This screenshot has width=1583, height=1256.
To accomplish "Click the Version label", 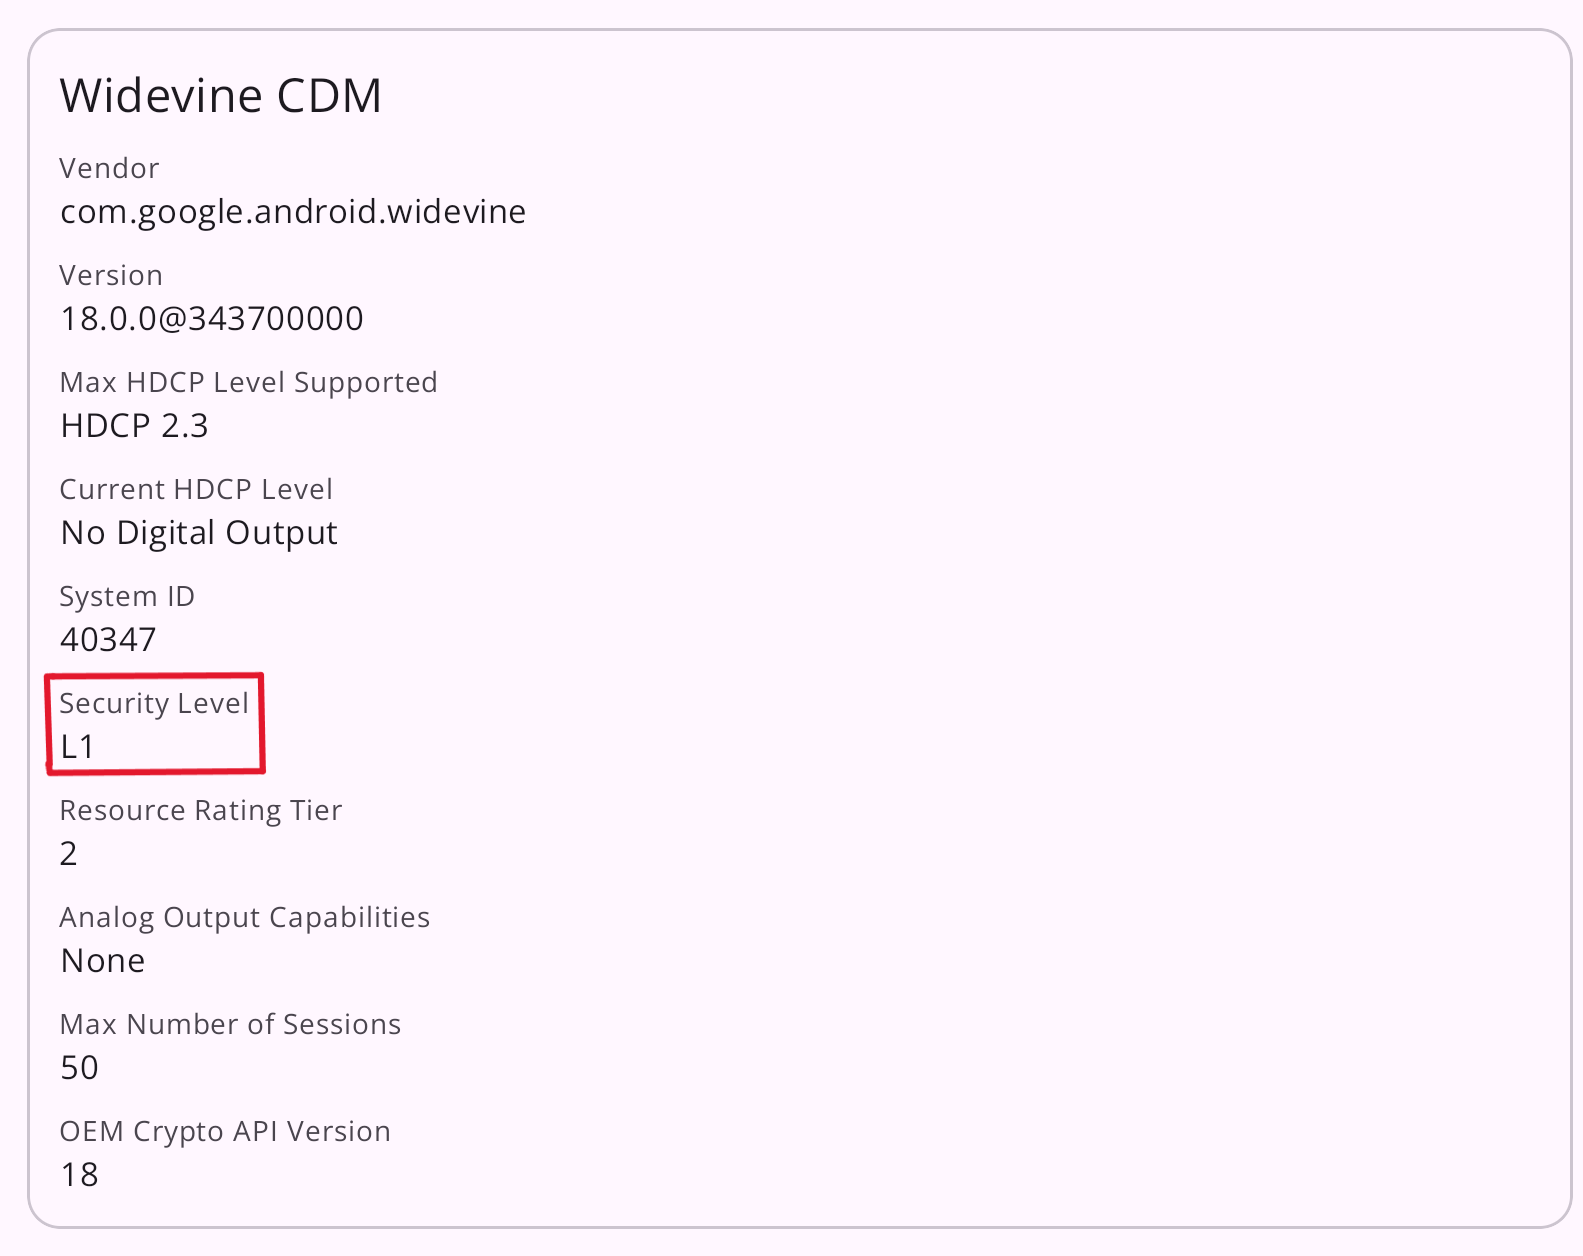I will (x=111, y=275).
